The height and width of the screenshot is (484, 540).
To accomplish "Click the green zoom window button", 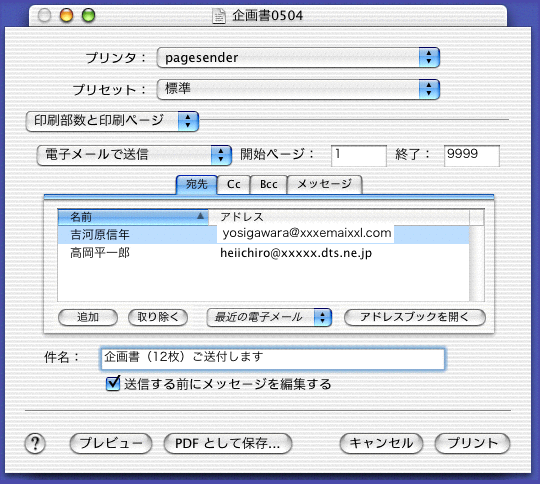I will coord(89,16).
